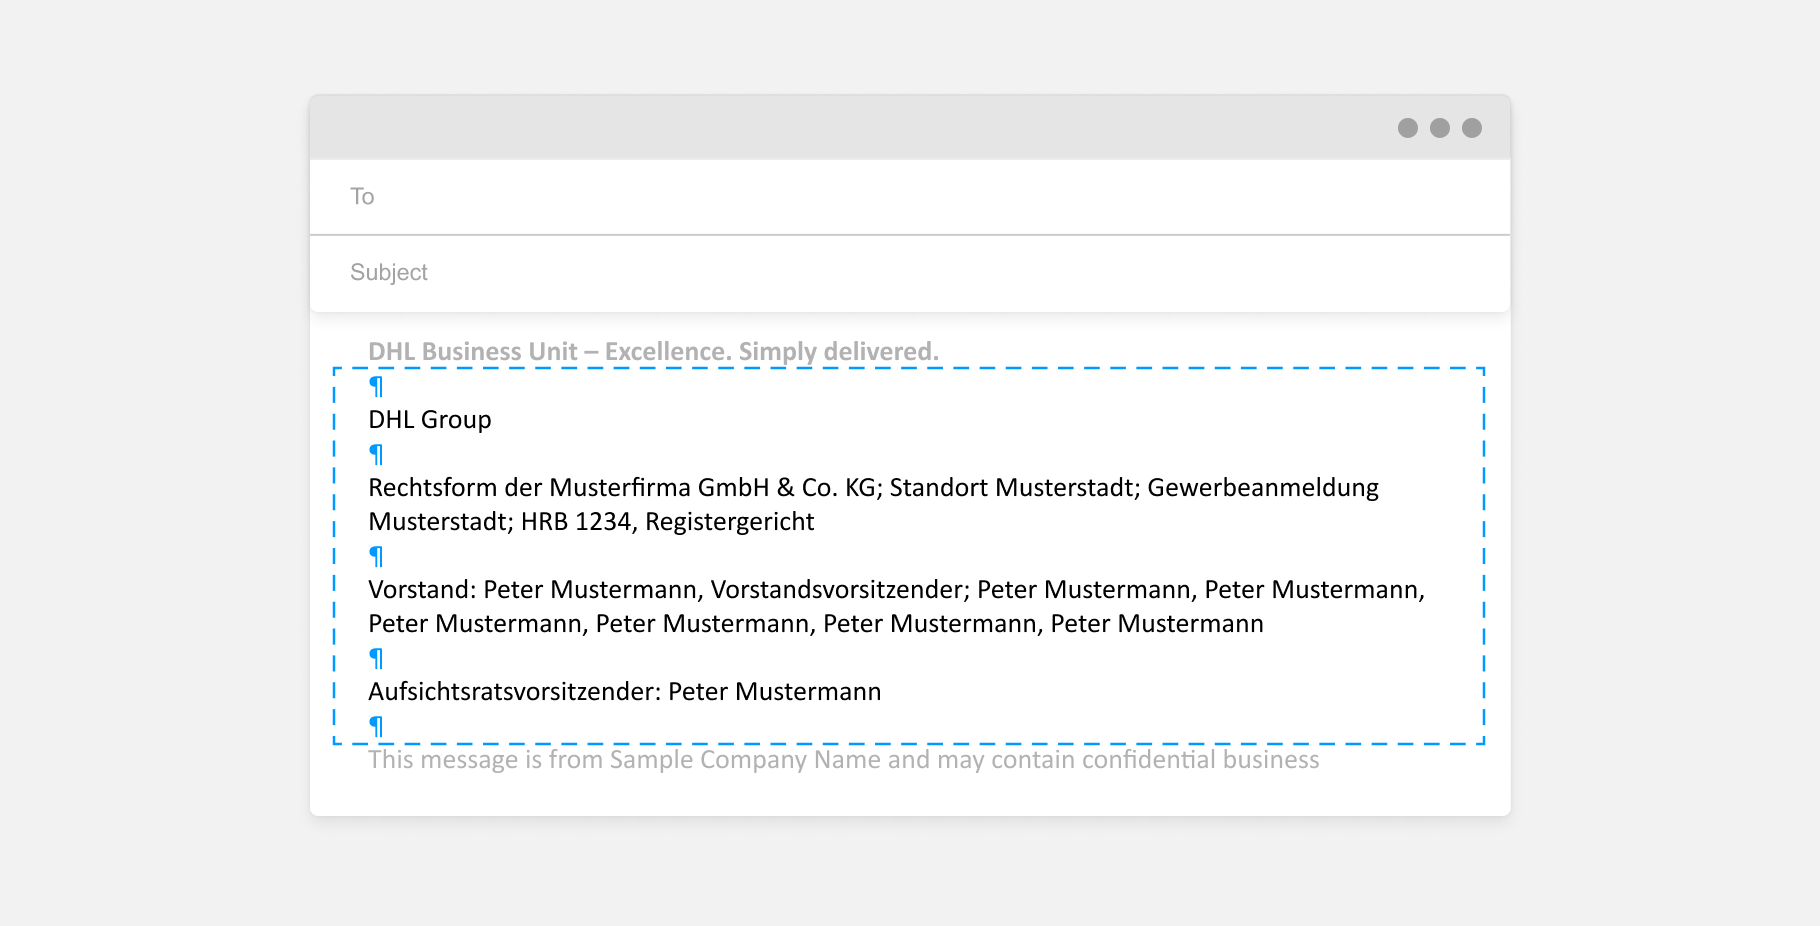Click the rightmost gray window dot
Screen dimensions: 1820x926
coord(1472,128)
